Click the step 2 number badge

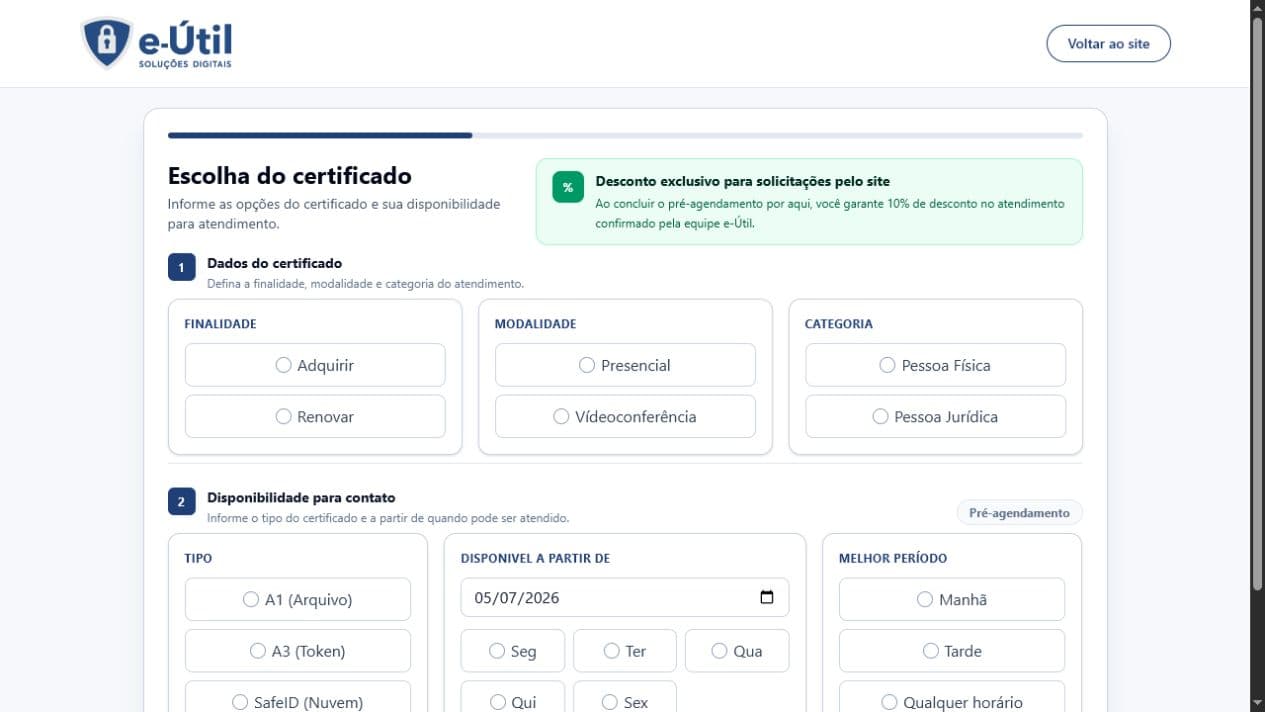(x=181, y=502)
